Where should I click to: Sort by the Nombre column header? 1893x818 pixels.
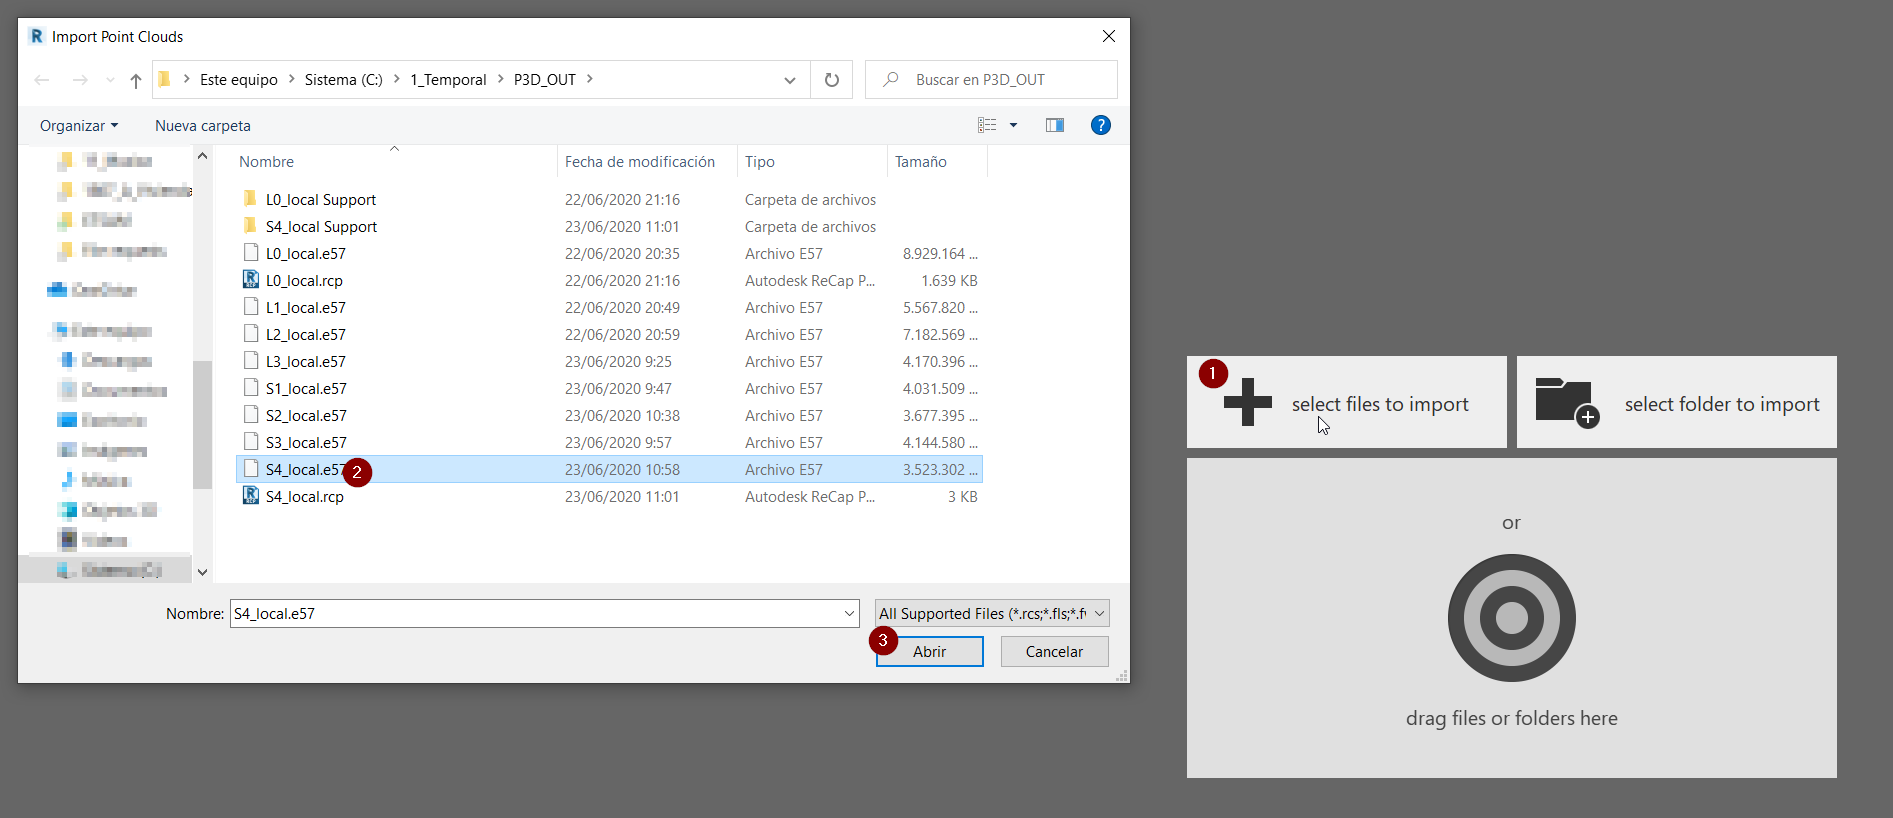coord(266,161)
